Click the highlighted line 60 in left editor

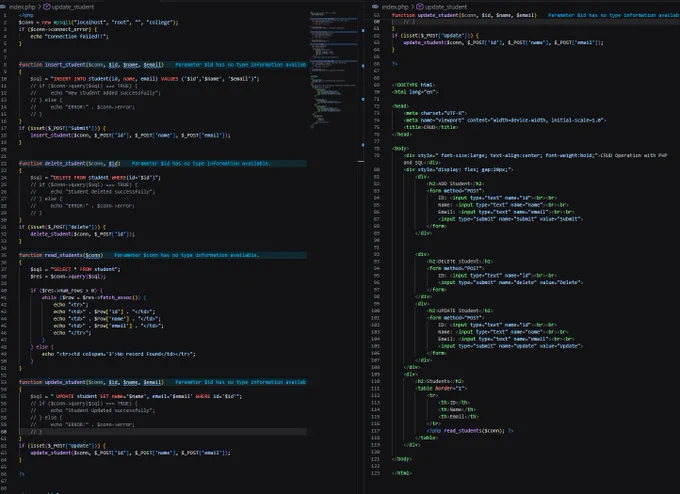[x=163, y=432]
